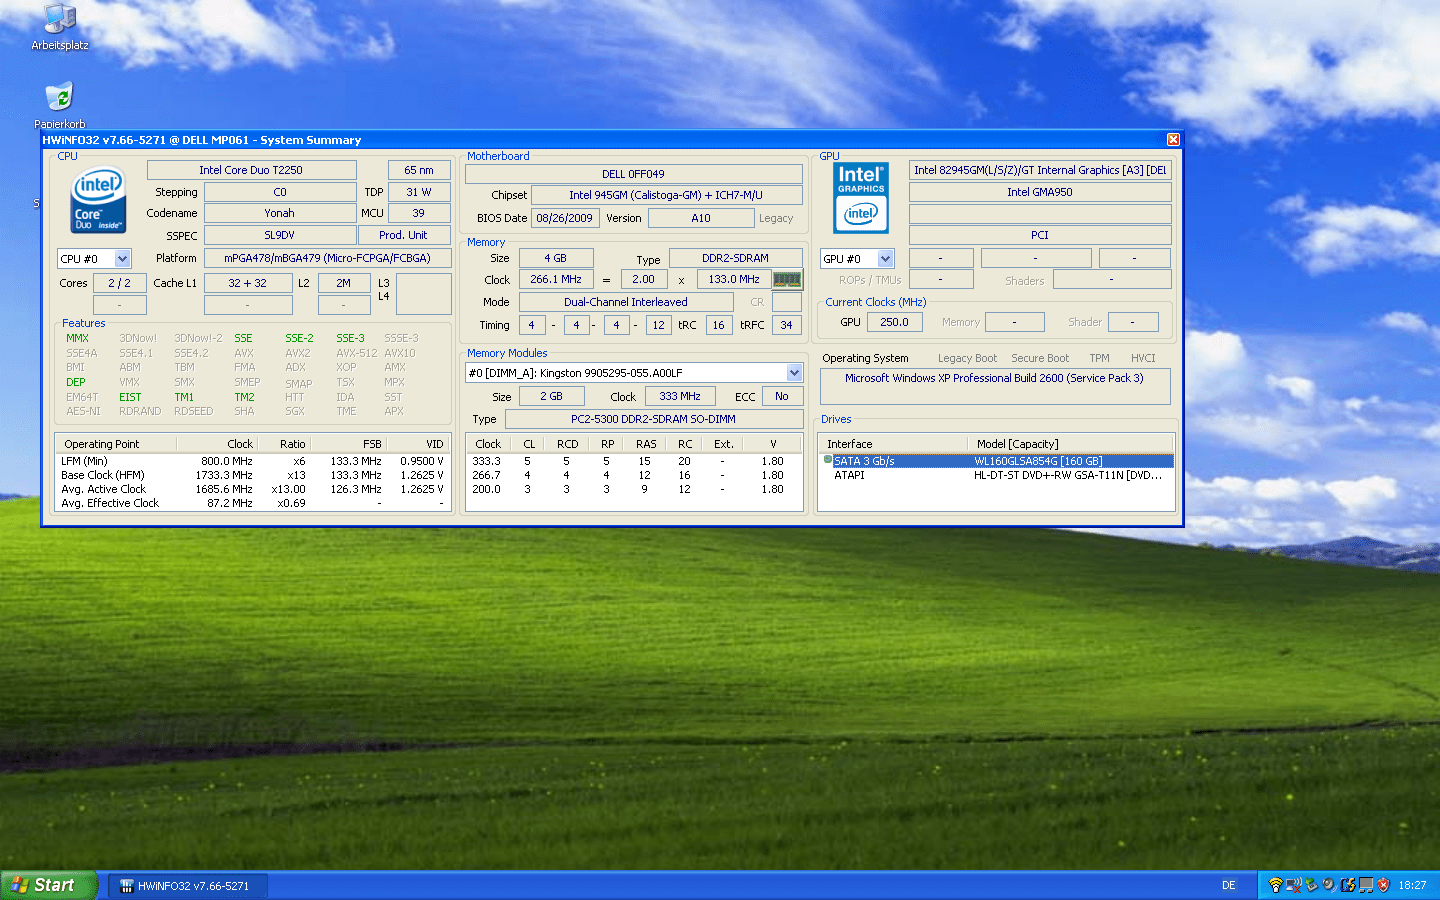The height and width of the screenshot is (900, 1440).
Task: Select the LFM (Min) operating point row
Action: (252, 461)
